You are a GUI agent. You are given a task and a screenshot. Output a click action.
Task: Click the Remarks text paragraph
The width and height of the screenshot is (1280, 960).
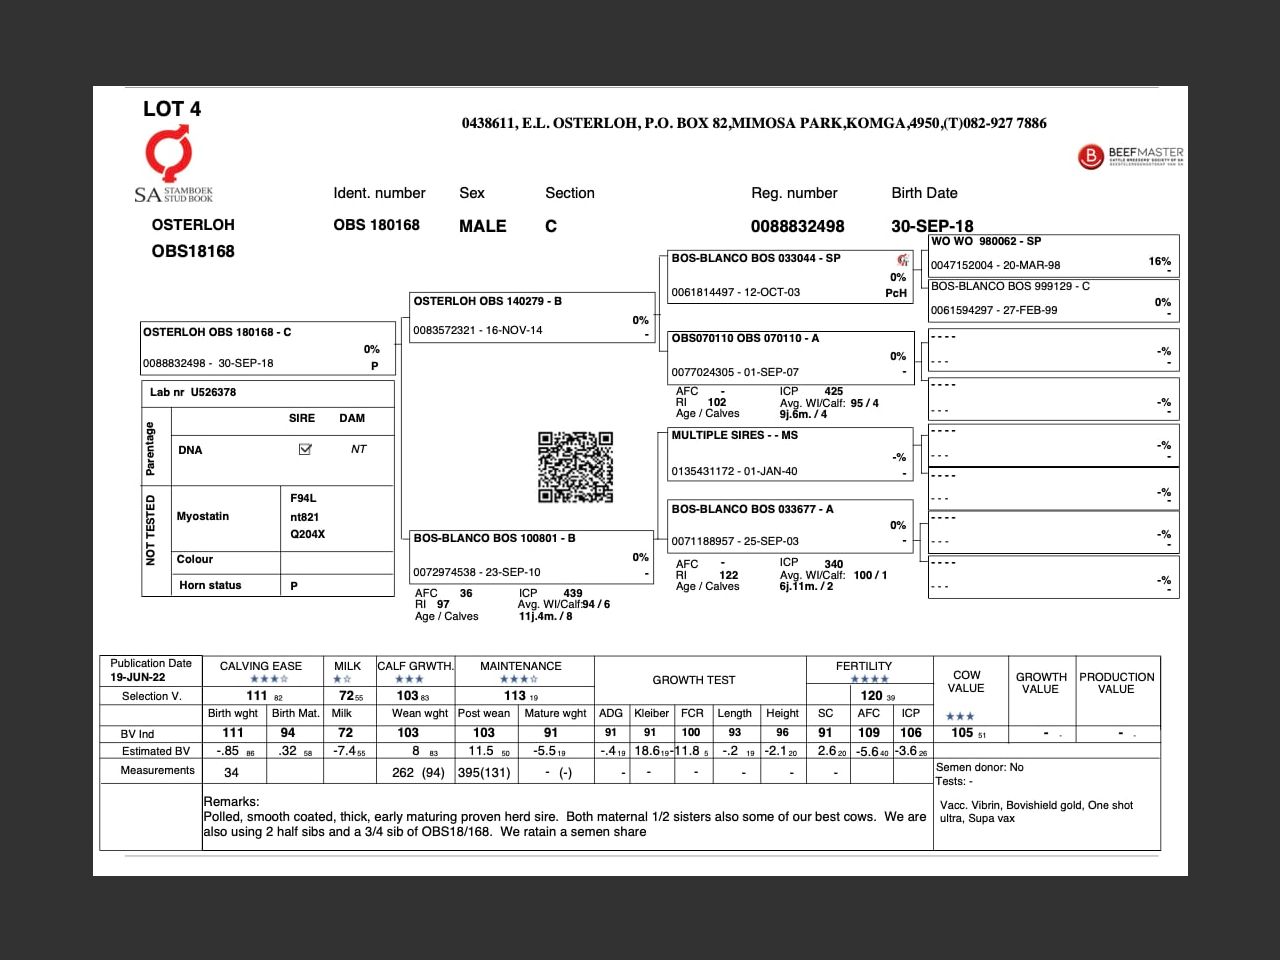coord(565,824)
